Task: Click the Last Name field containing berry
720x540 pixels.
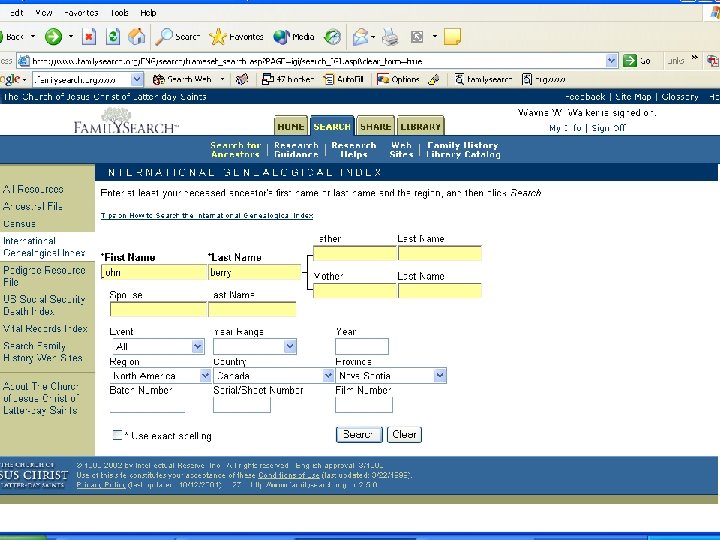Action: coord(254,272)
